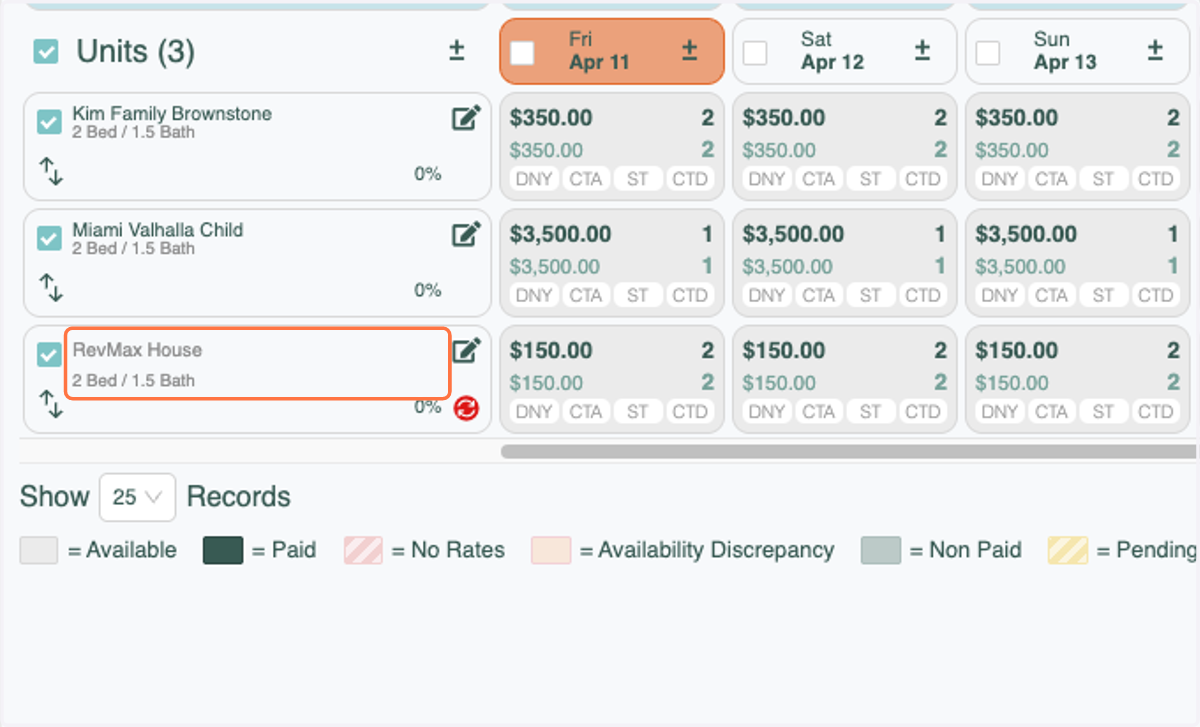This screenshot has width=1200, height=727.
Task: Click green availability 1 on Miami Valhalla Fri Apr 11
Action: [708, 267]
